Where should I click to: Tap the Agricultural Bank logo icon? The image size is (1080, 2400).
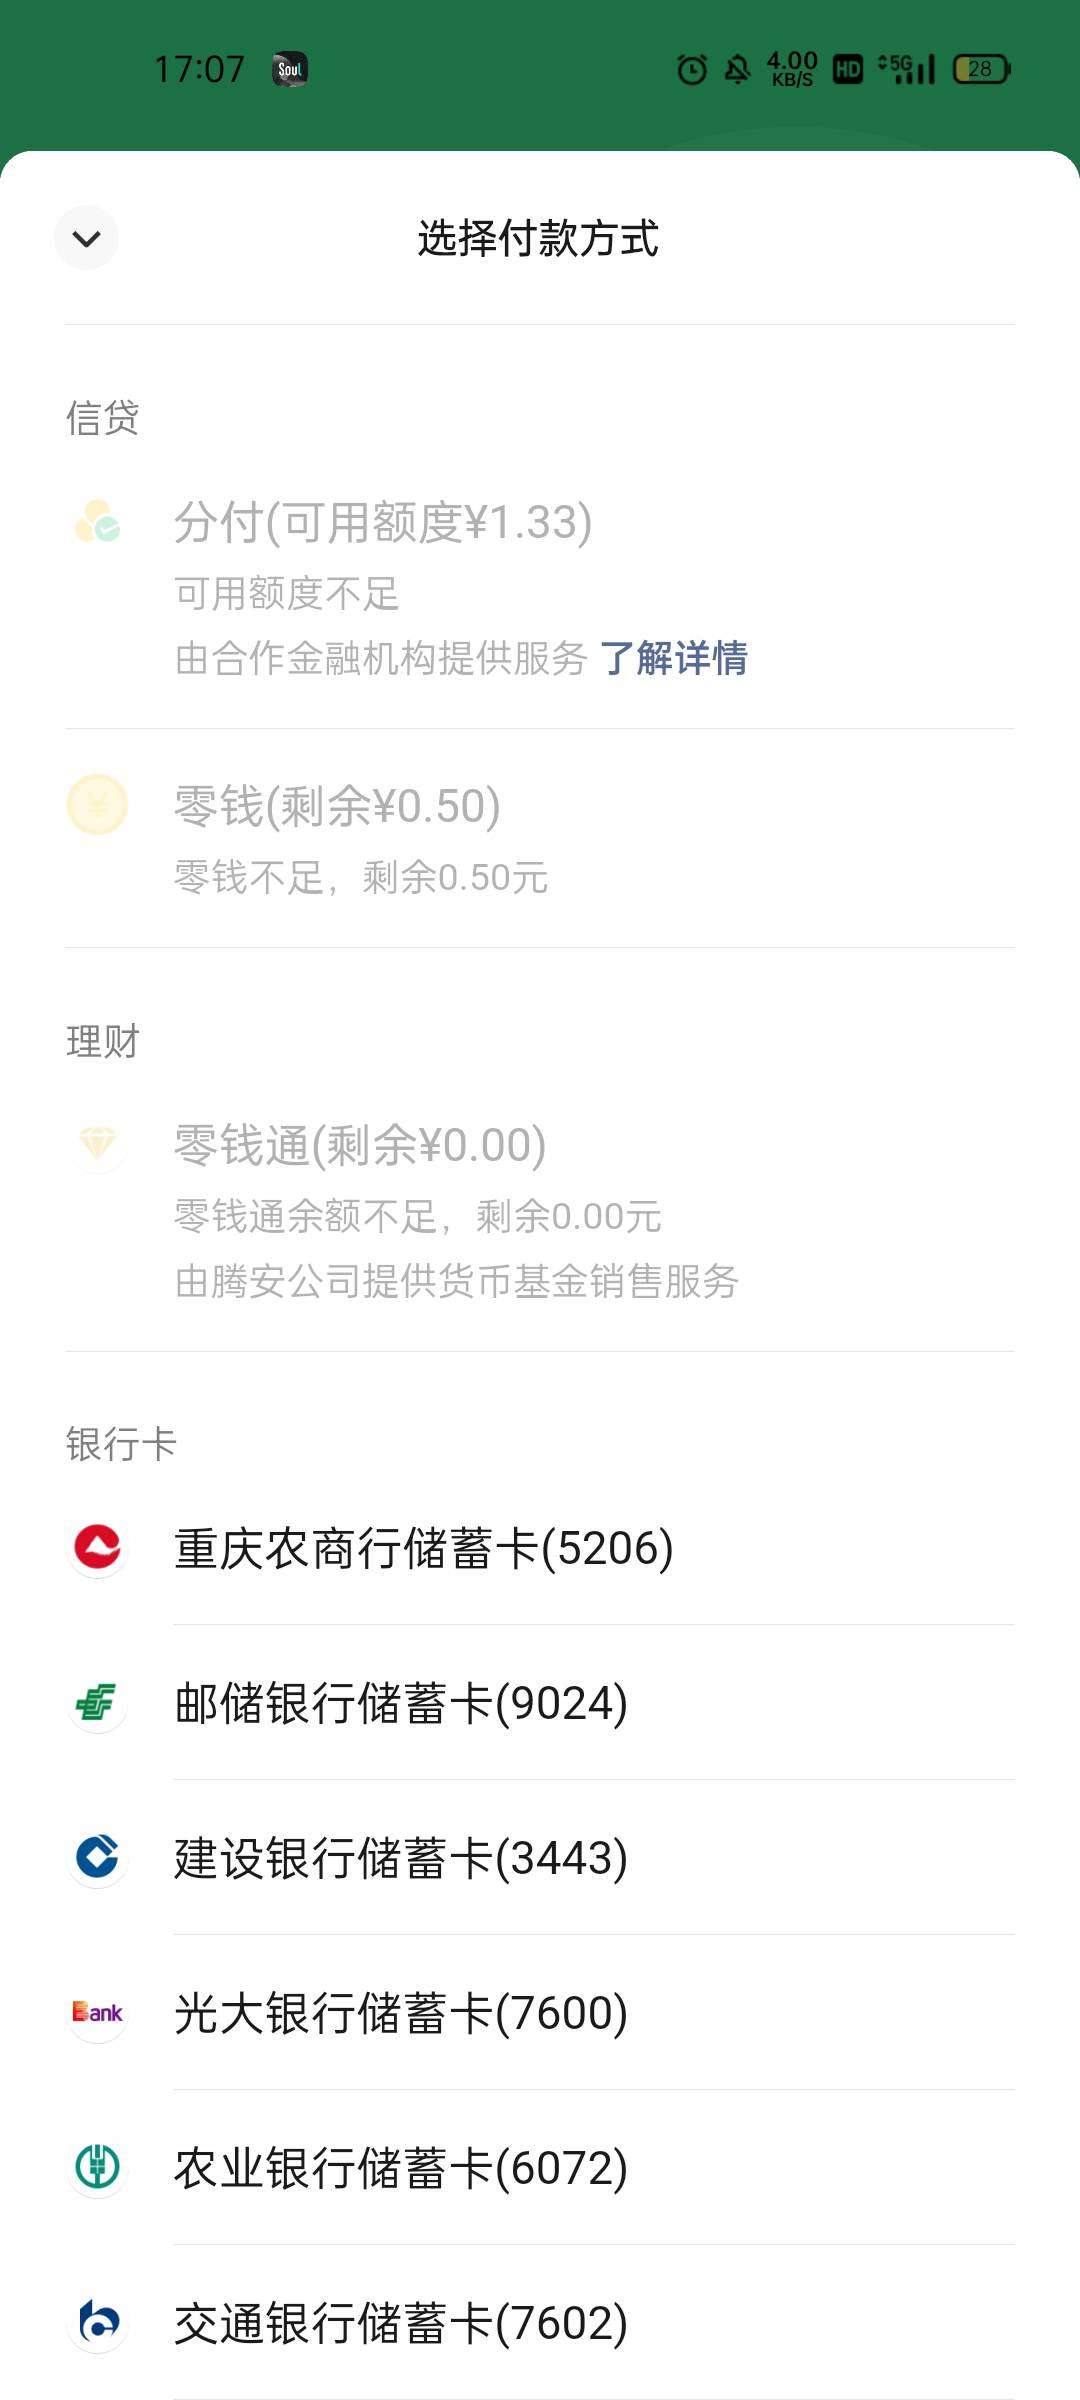click(97, 2167)
